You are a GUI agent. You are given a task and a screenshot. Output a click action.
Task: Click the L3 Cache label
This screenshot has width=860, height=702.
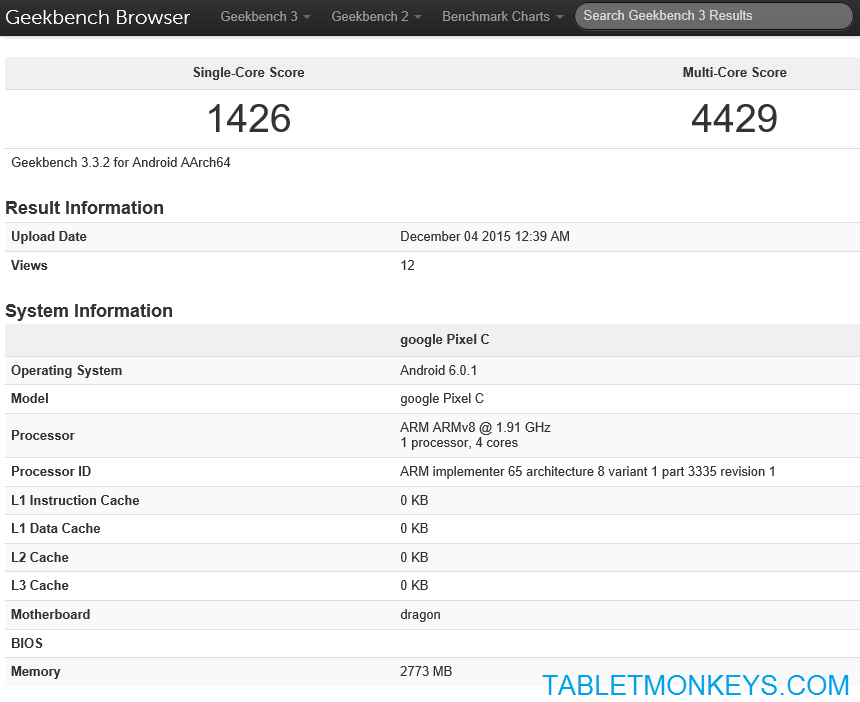[39, 585]
